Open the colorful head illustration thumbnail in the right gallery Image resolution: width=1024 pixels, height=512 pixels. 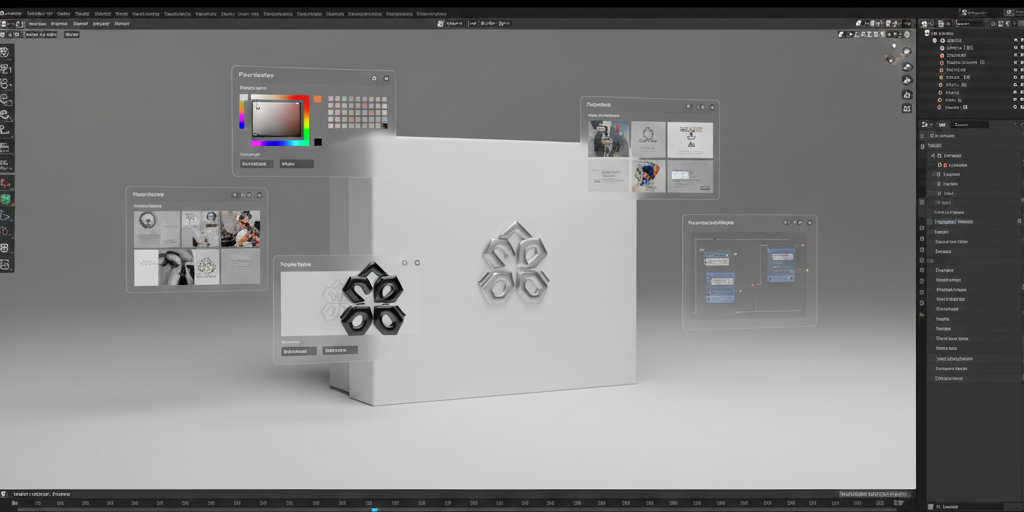[648, 176]
